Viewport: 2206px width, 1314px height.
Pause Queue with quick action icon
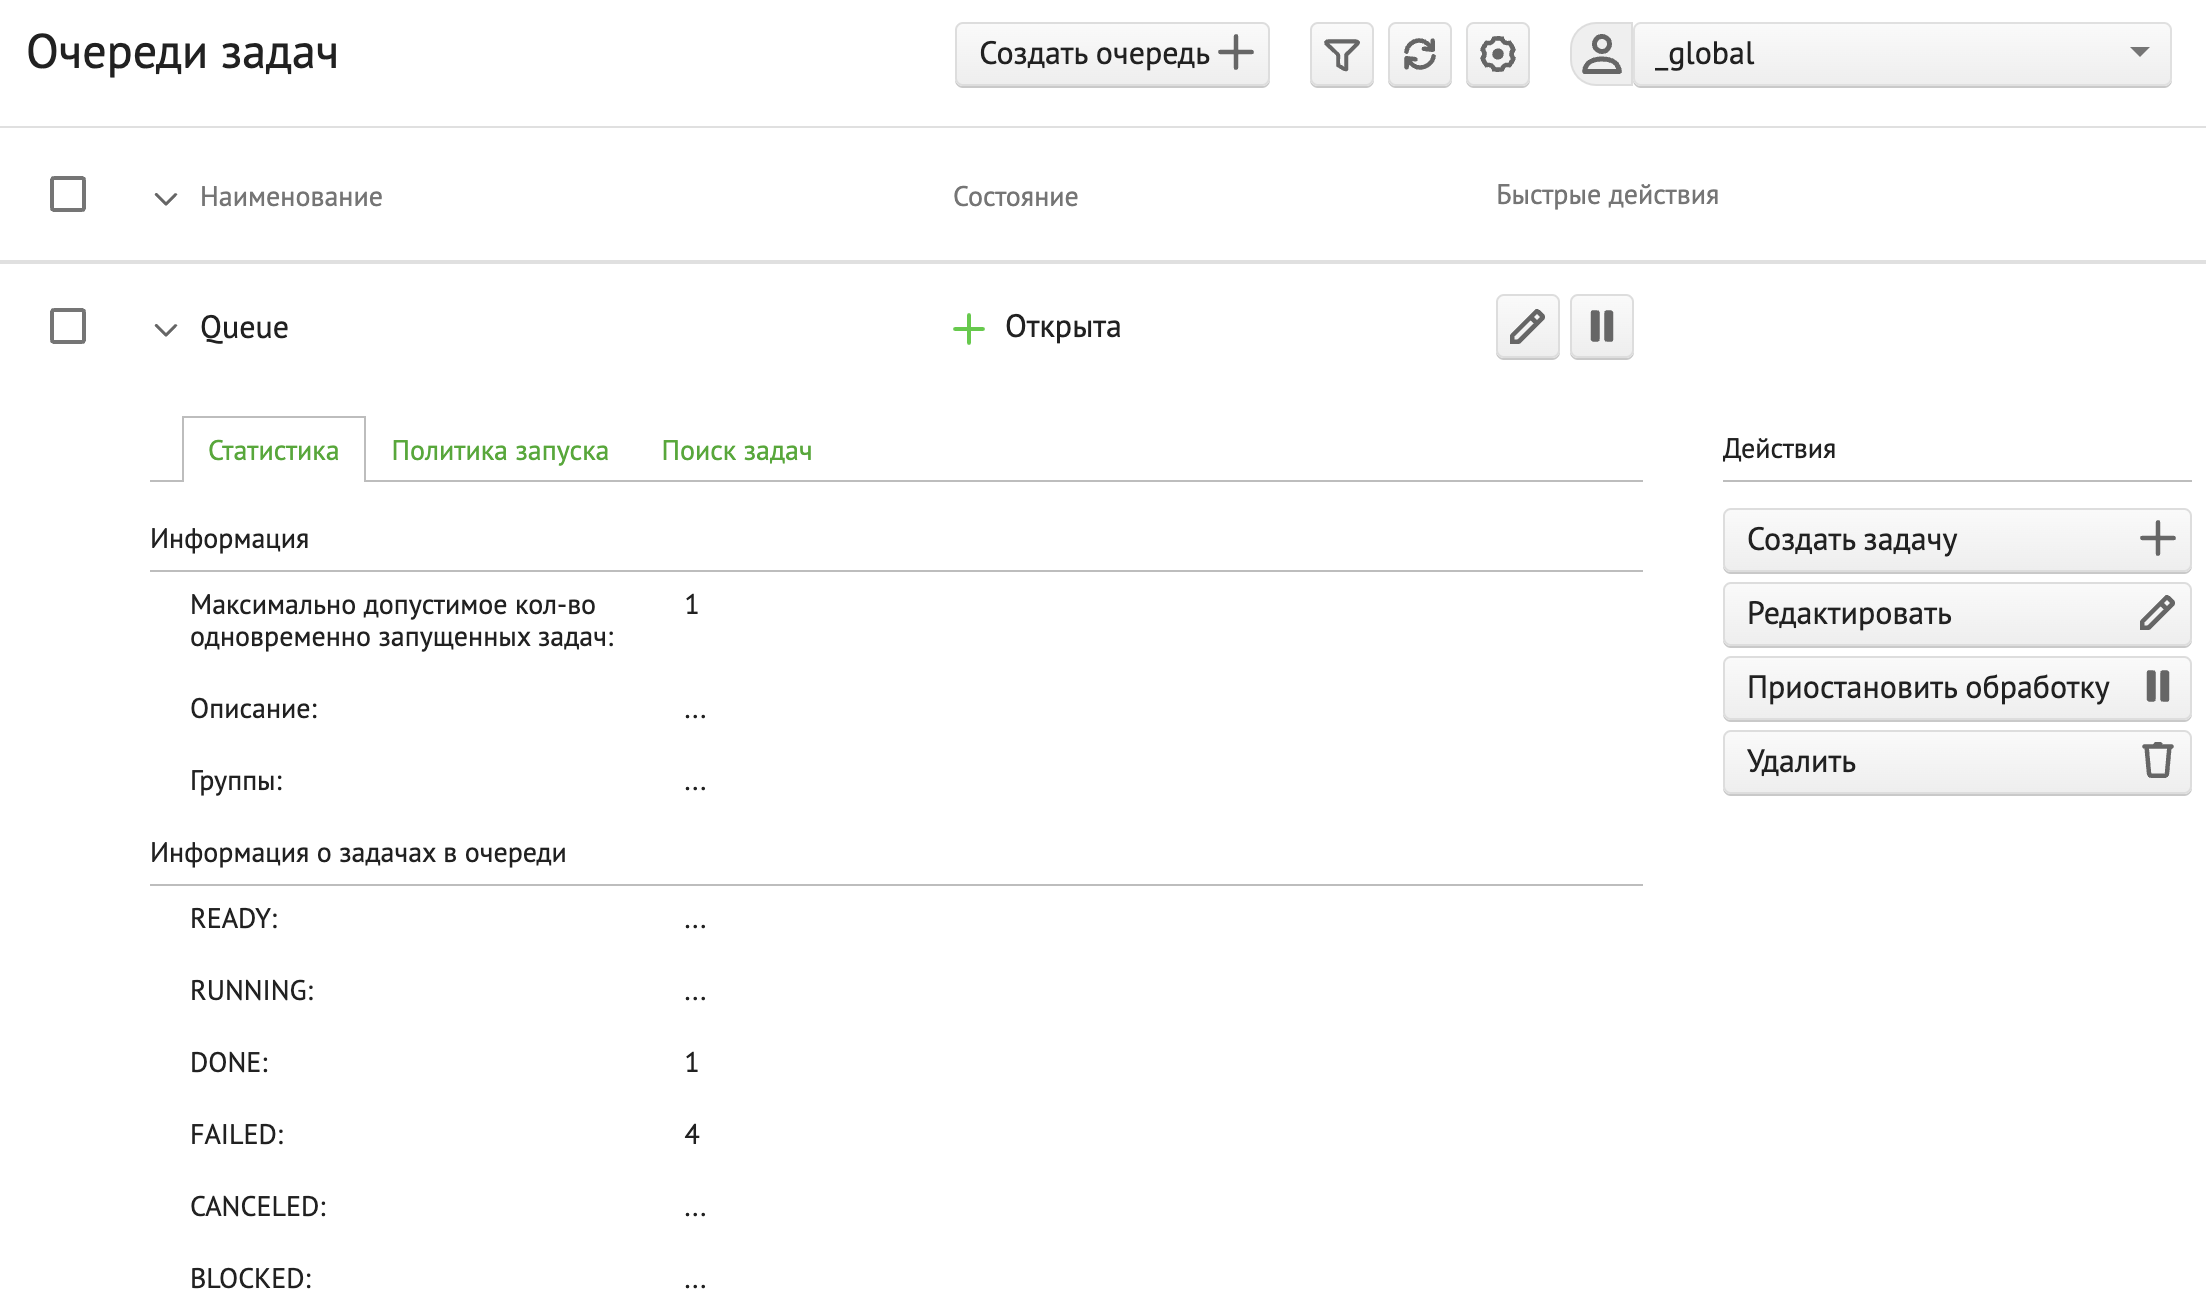coord(1601,327)
